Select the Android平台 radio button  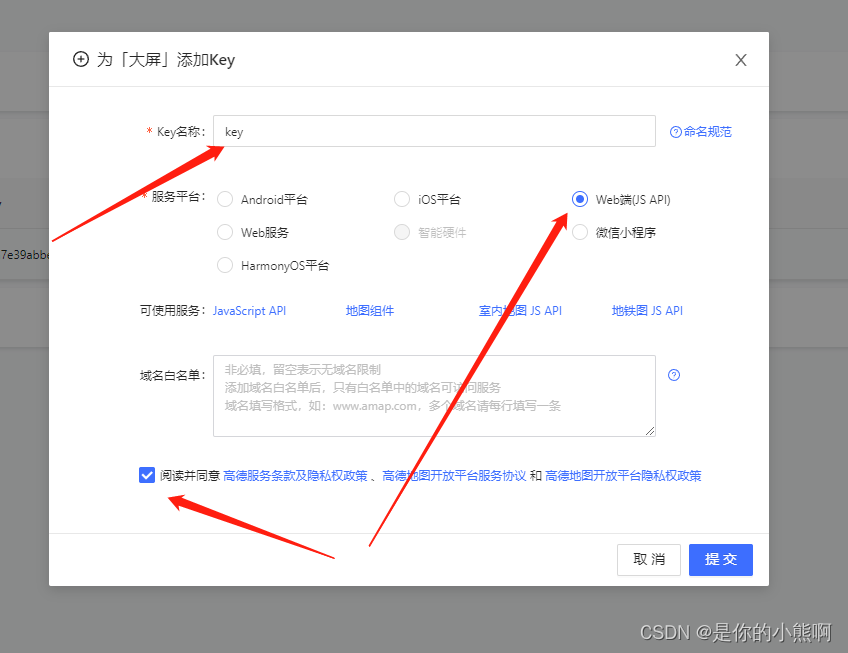coord(225,199)
